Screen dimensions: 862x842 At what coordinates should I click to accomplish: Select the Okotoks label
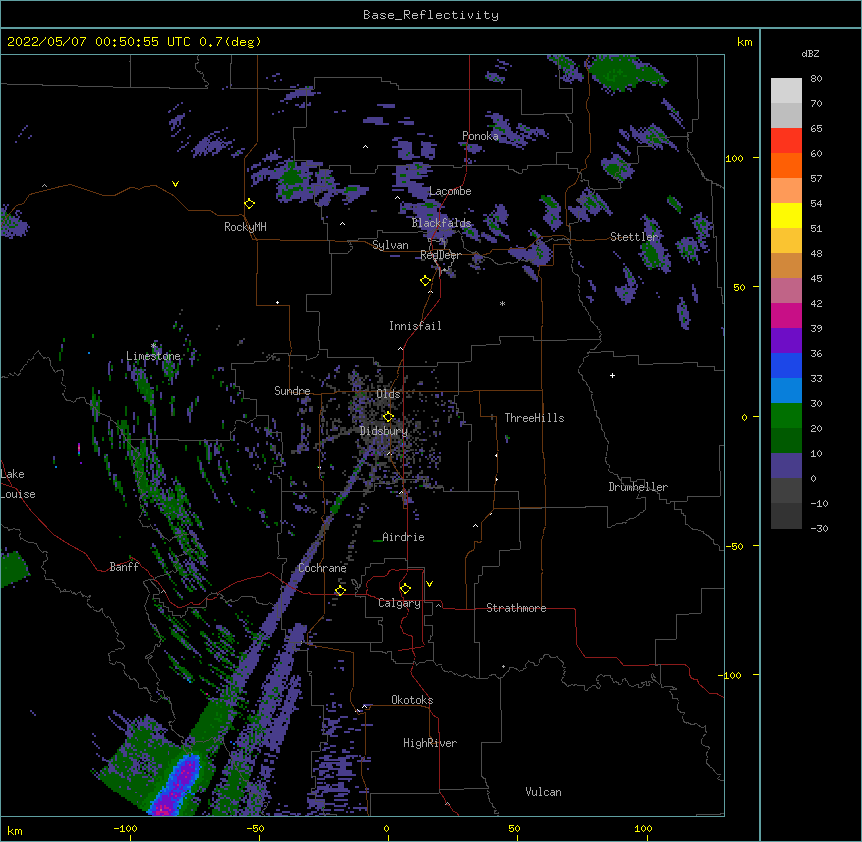(x=412, y=700)
